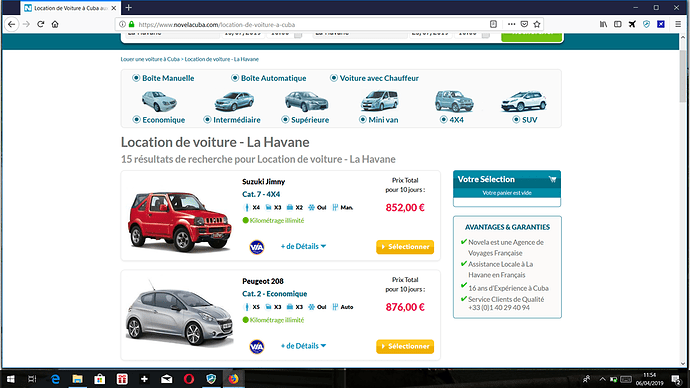Launch Opera from the taskbar
The width and height of the screenshot is (690, 388).
[189, 379]
